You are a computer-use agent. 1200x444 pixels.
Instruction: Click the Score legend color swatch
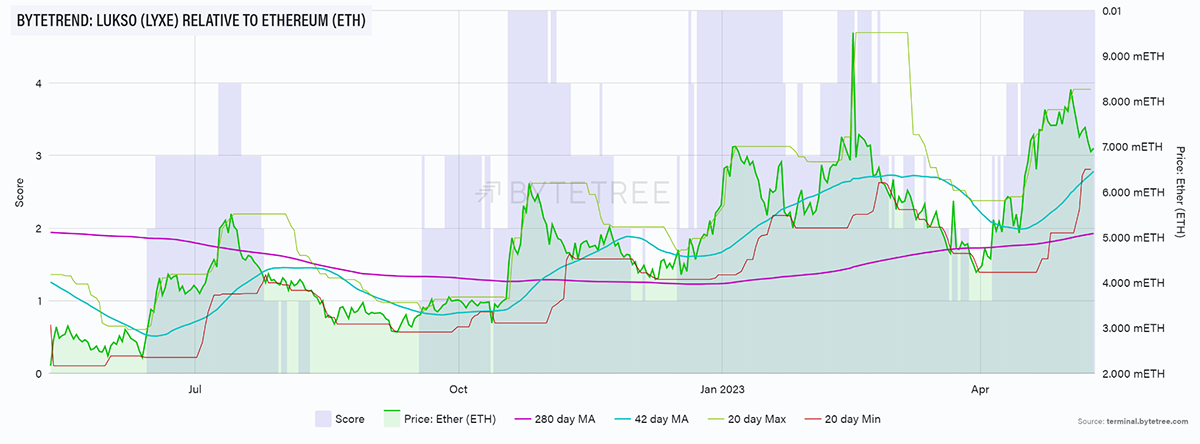pos(322,419)
